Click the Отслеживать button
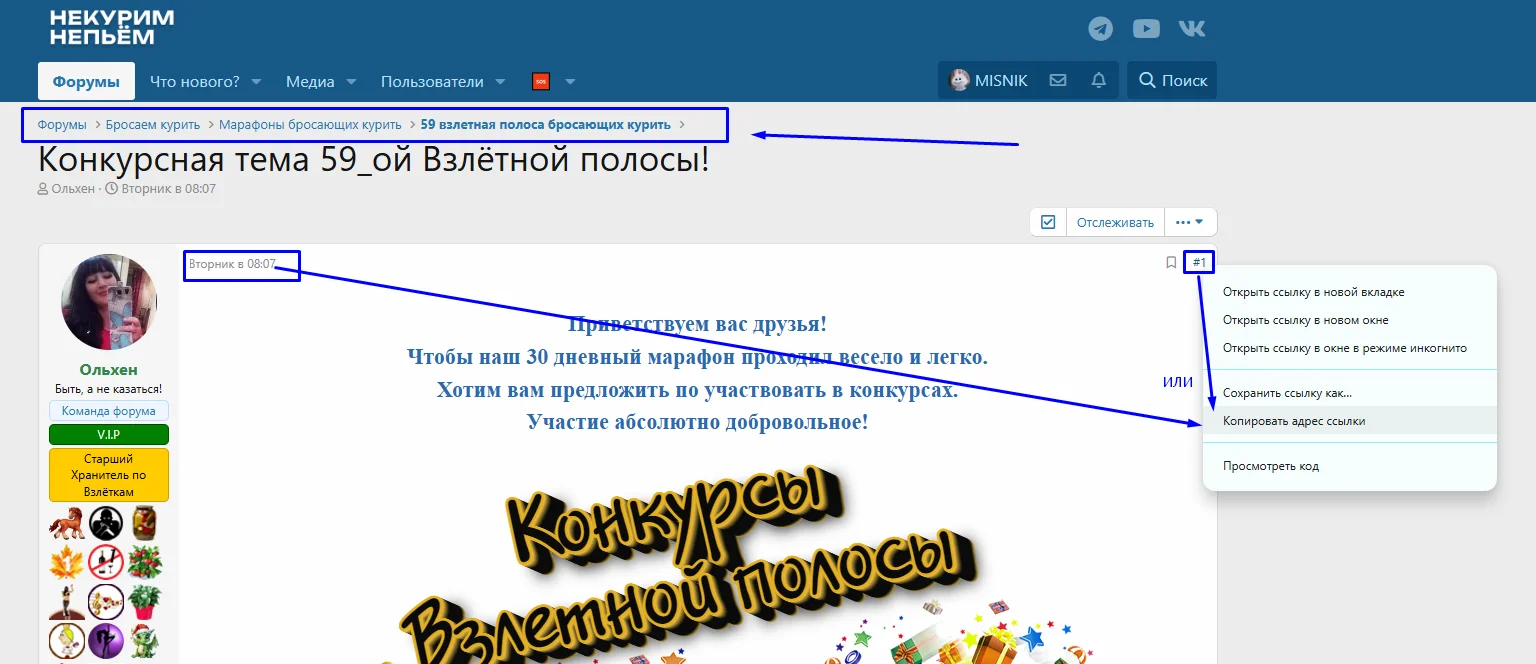The image size is (1536, 664). pos(1115,221)
